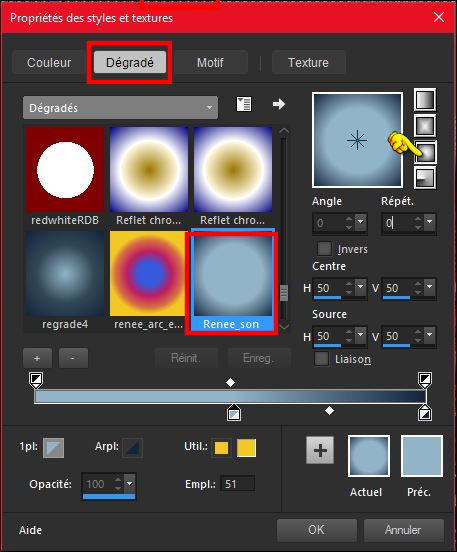Switch to the Texture tab

point(308,63)
